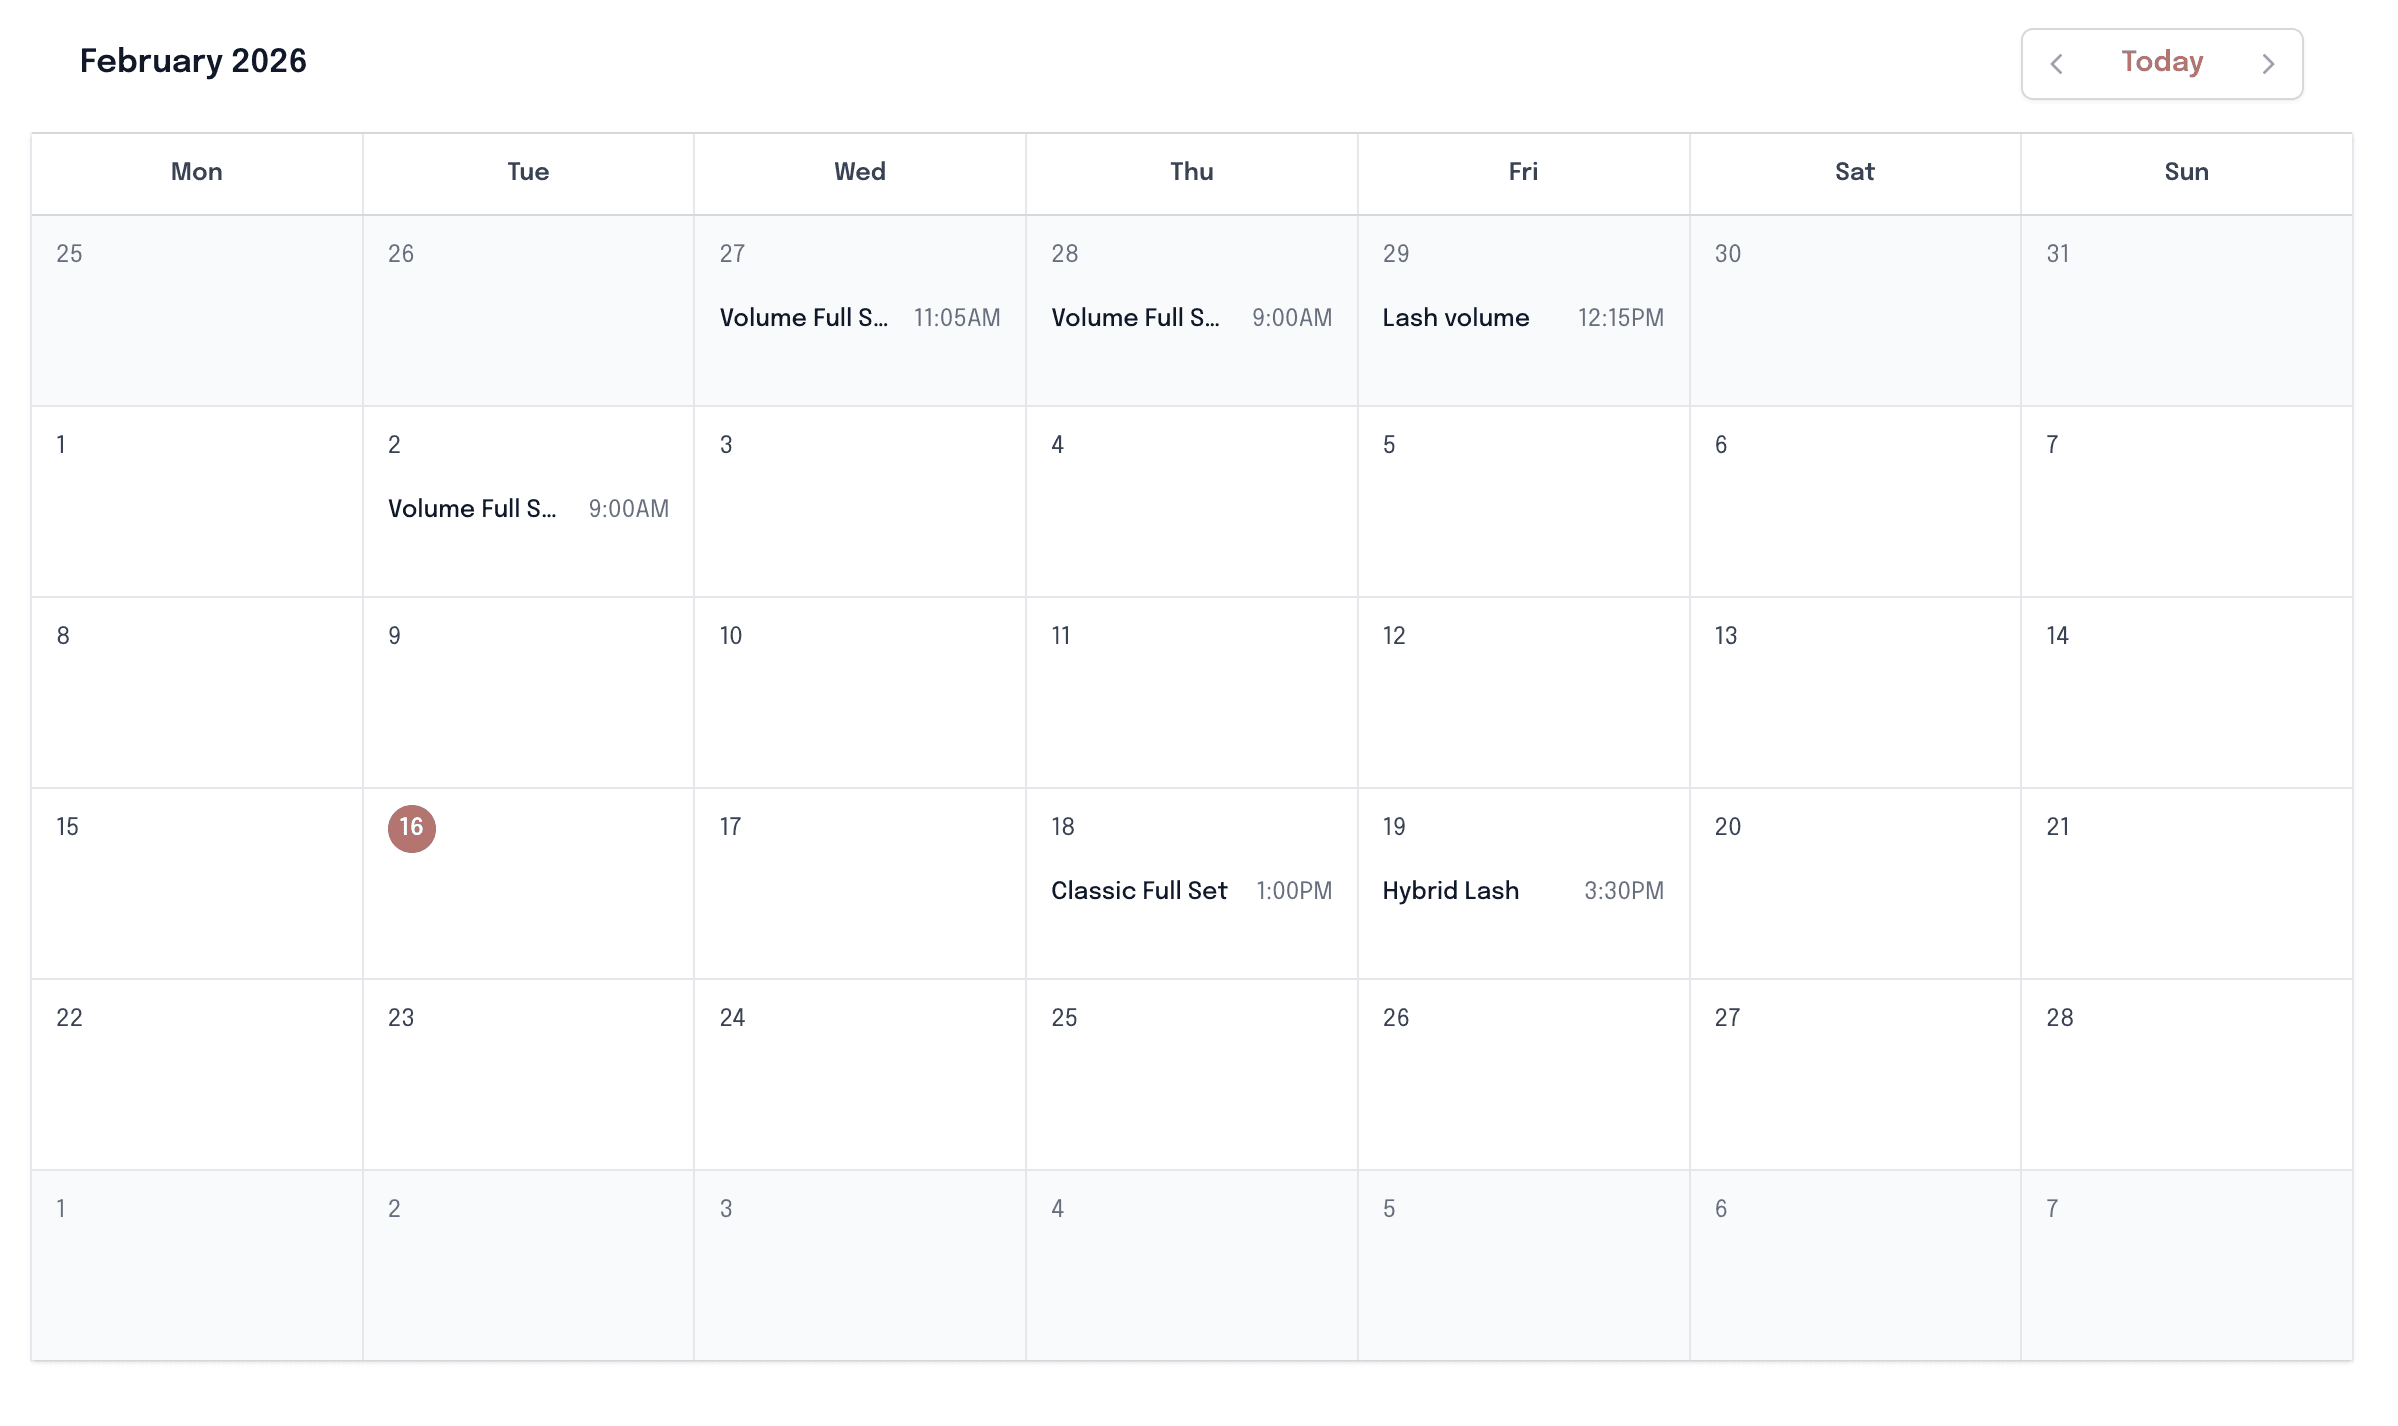This screenshot has height=1426, width=2398.
Task: Click the previous month chevron arrow
Action: tap(2057, 63)
